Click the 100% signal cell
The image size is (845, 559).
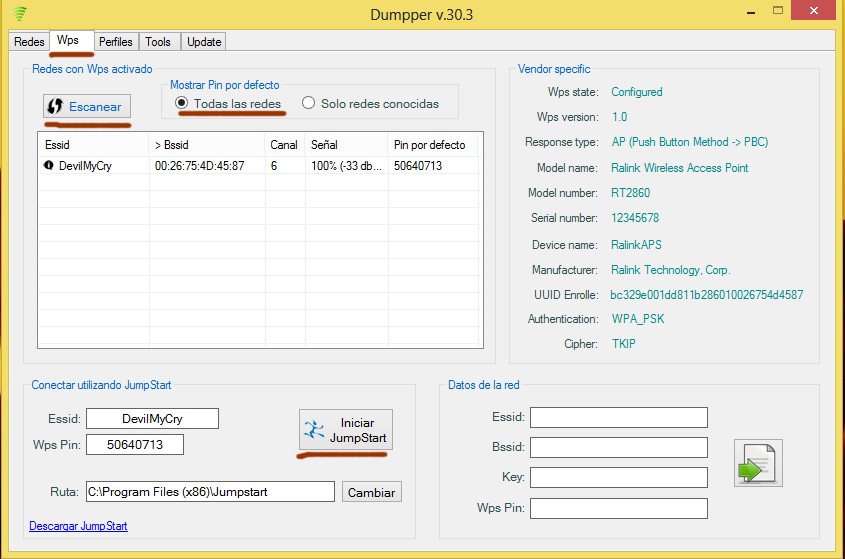point(346,165)
